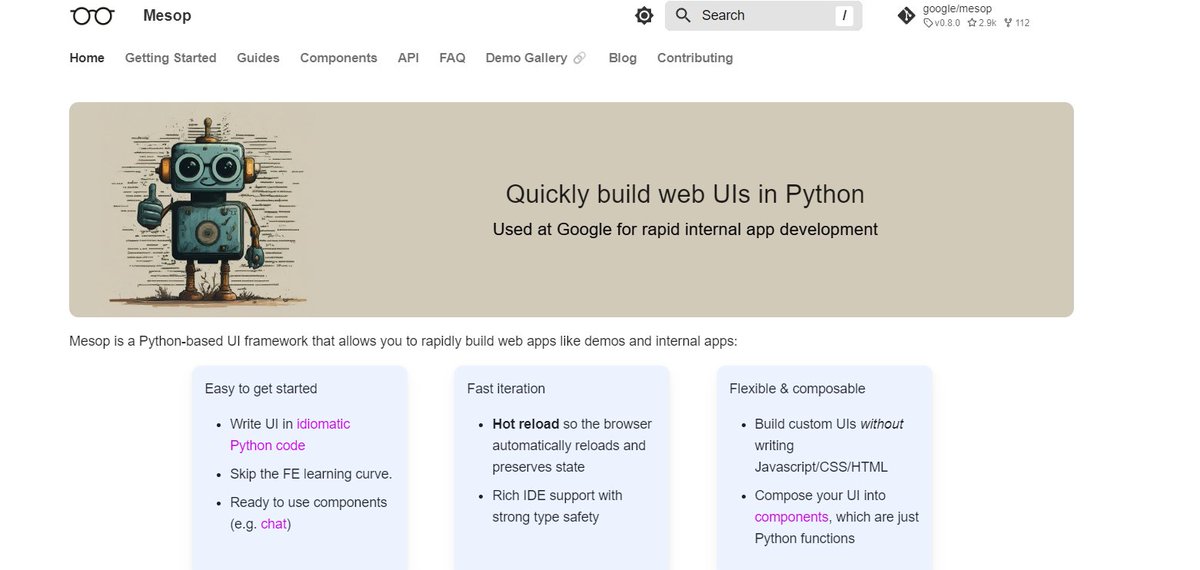The width and height of the screenshot is (1200, 570).
Task: Select the Home tab
Action: pyautogui.click(x=87, y=58)
